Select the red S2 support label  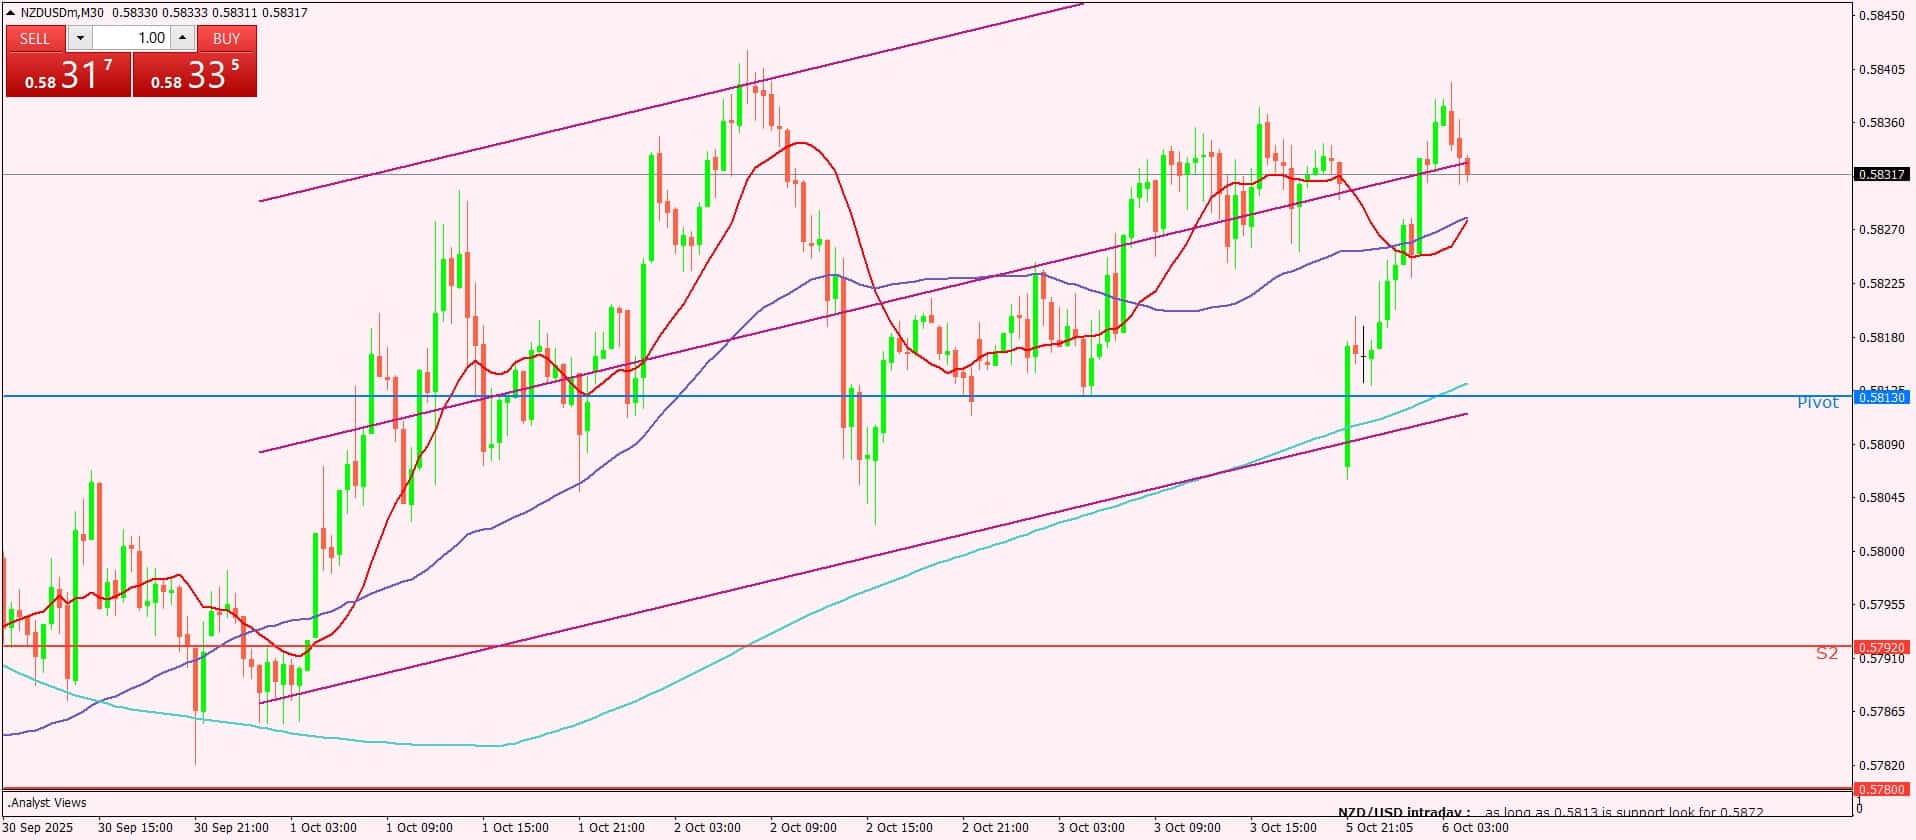(1826, 654)
